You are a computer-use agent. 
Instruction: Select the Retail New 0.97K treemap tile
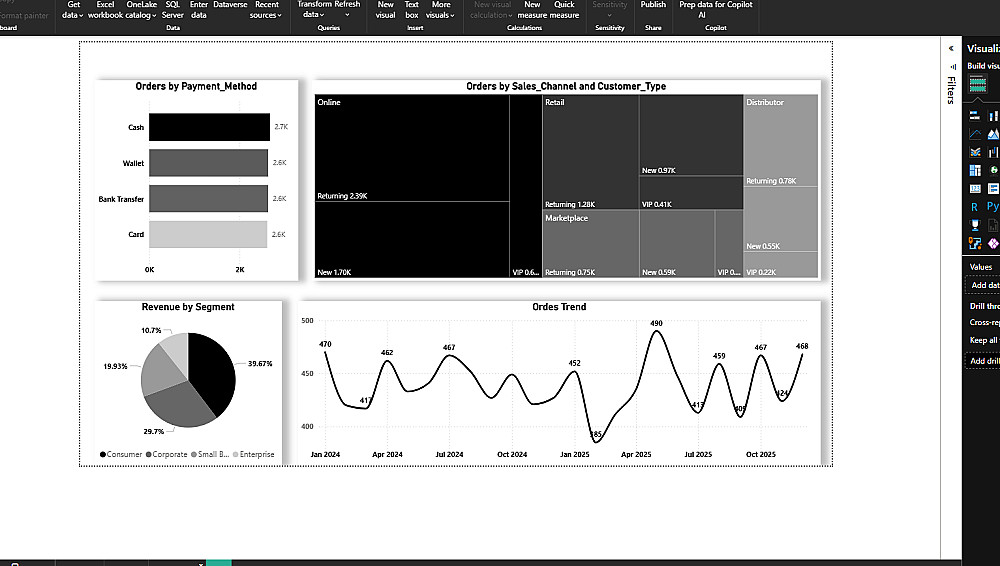point(691,135)
